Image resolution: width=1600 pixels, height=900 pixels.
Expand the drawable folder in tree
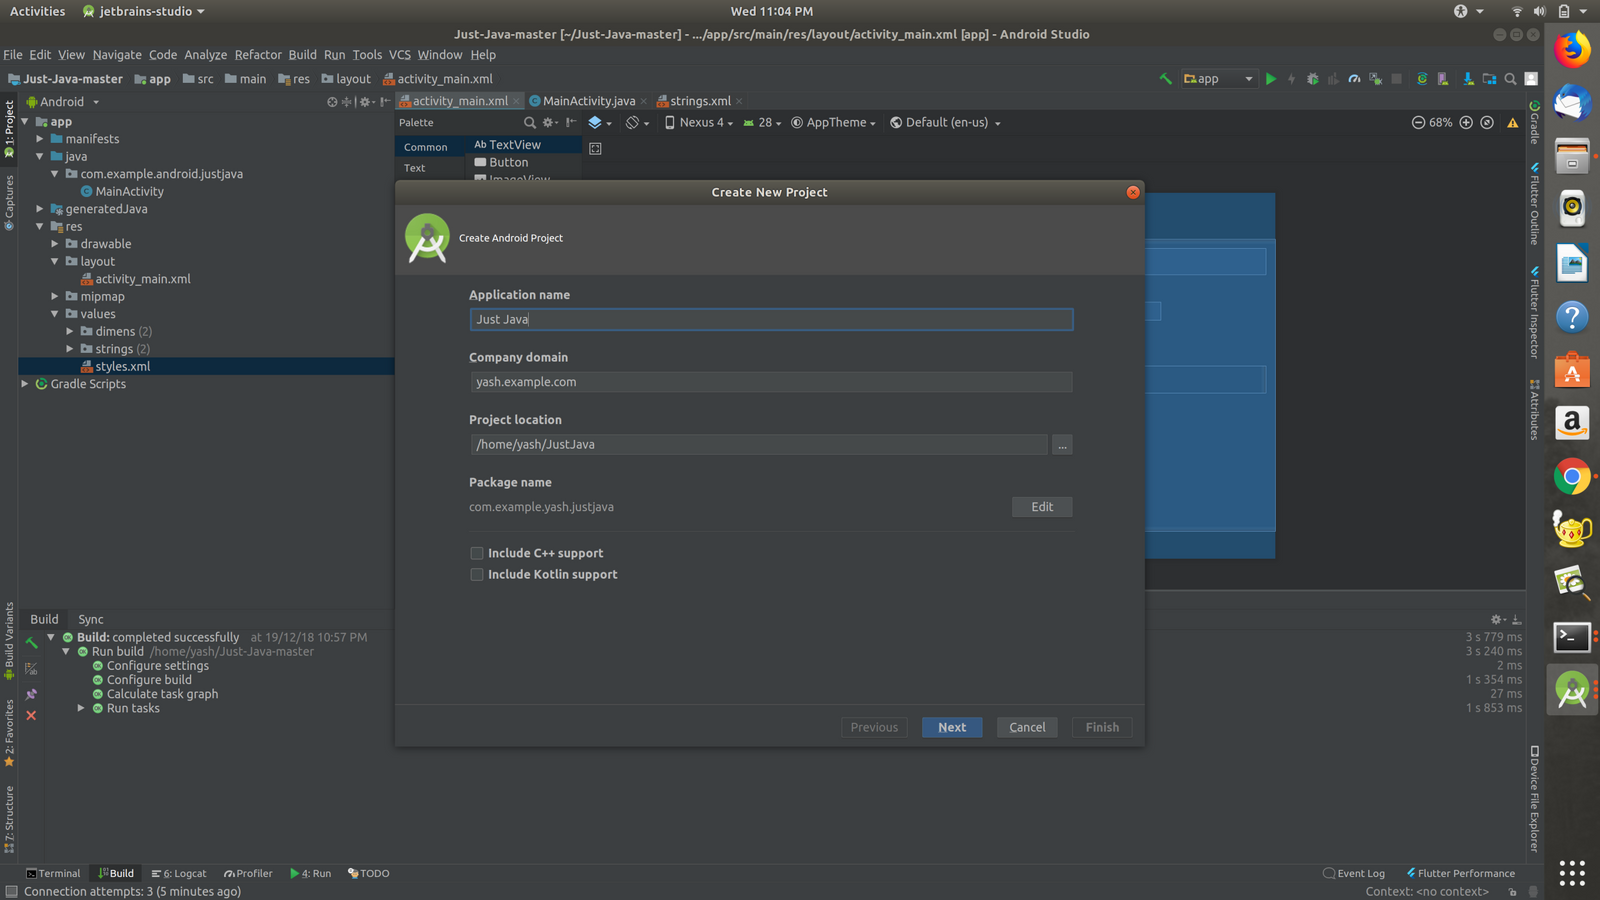pos(55,244)
